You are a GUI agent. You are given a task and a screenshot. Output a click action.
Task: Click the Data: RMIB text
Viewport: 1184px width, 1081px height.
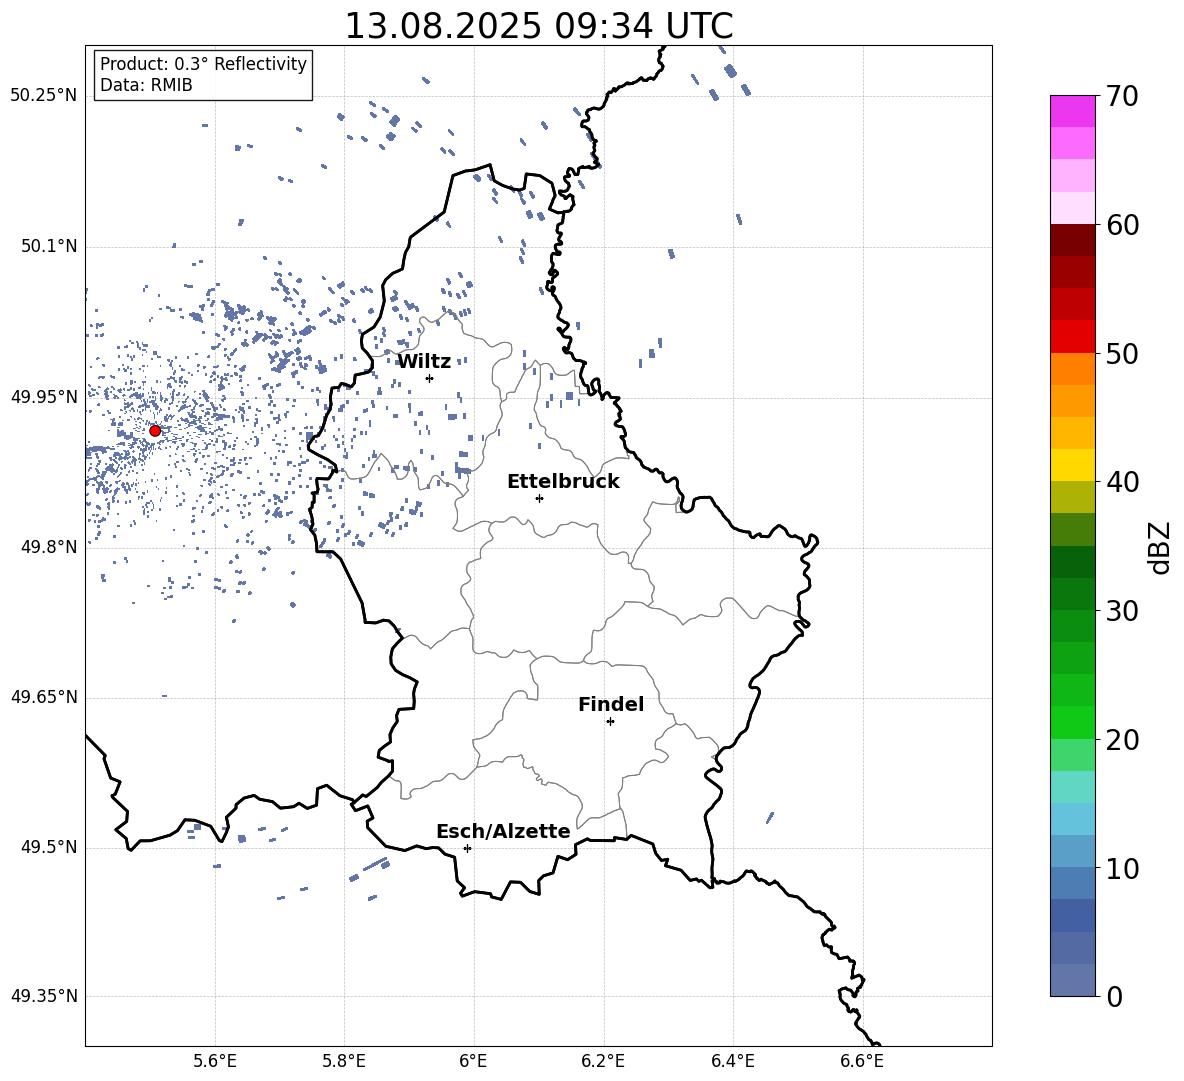click(x=146, y=85)
